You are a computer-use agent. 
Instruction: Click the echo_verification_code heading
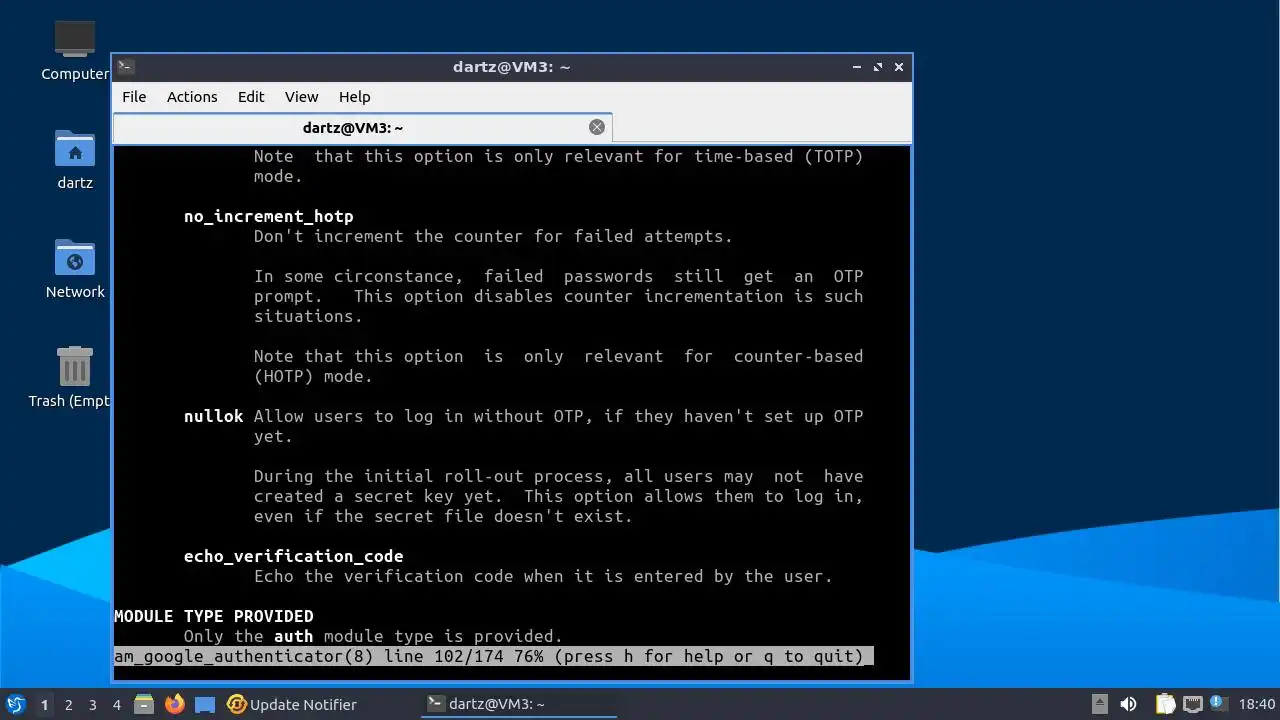tap(294, 556)
